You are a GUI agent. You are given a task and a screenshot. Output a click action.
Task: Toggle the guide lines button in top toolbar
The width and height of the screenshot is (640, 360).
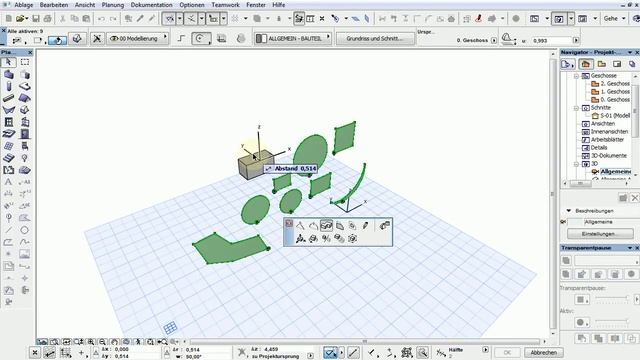169,19
